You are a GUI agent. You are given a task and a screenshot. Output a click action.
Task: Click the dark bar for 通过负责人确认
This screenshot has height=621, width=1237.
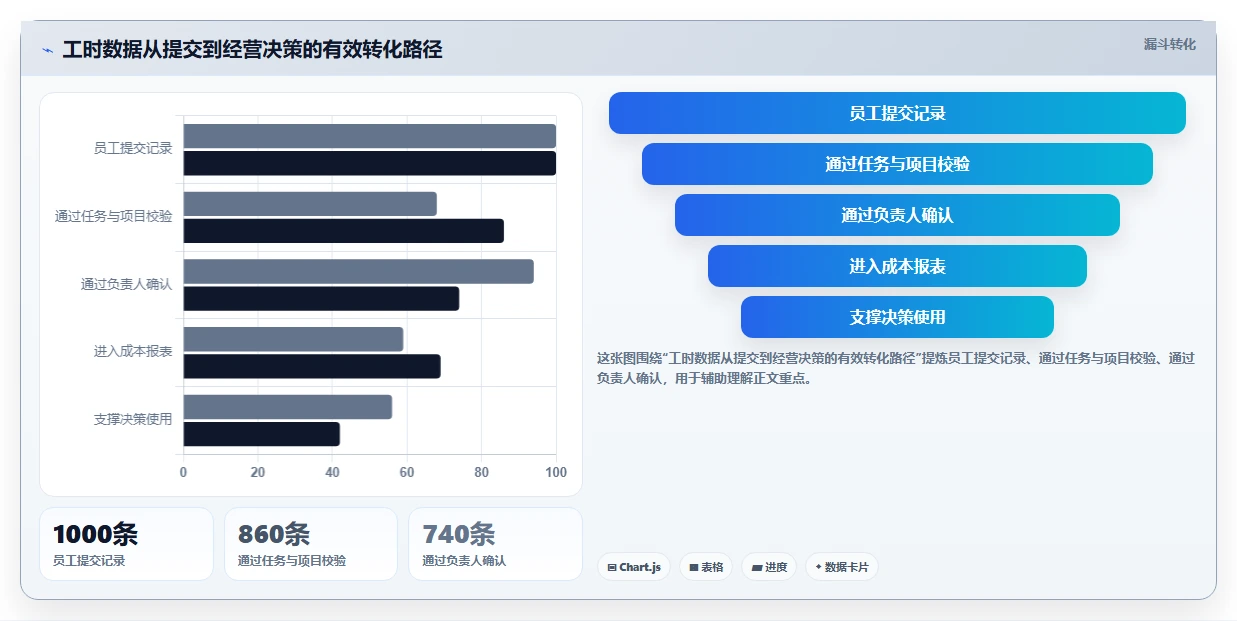point(321,298)
